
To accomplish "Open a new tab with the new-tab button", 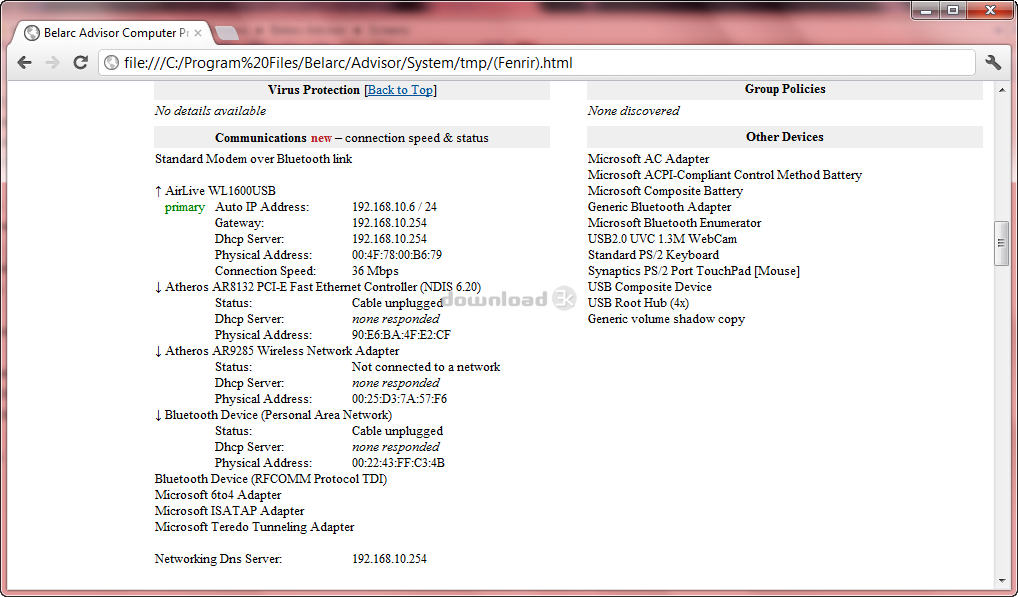I will coord(226,33).
